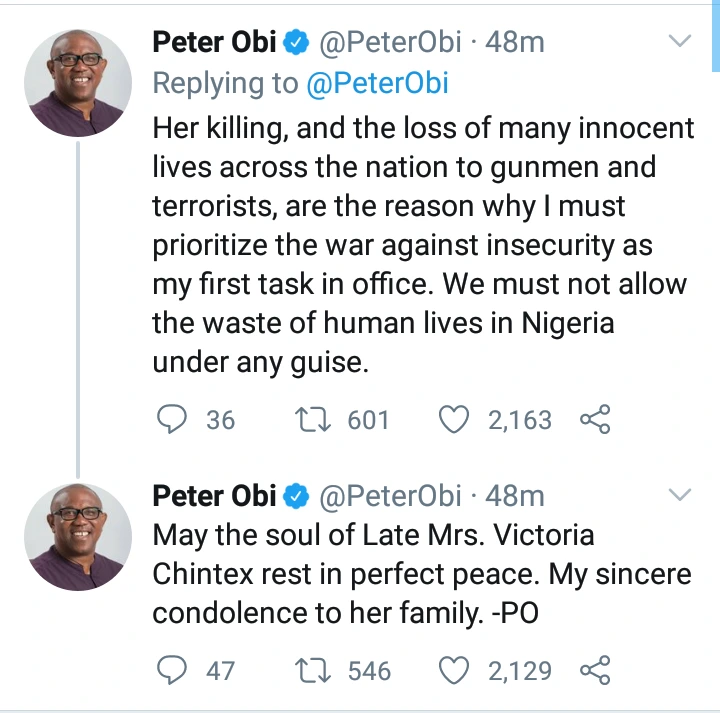
Task: Share the first tweet about insecurity
Action: (594, 420)
